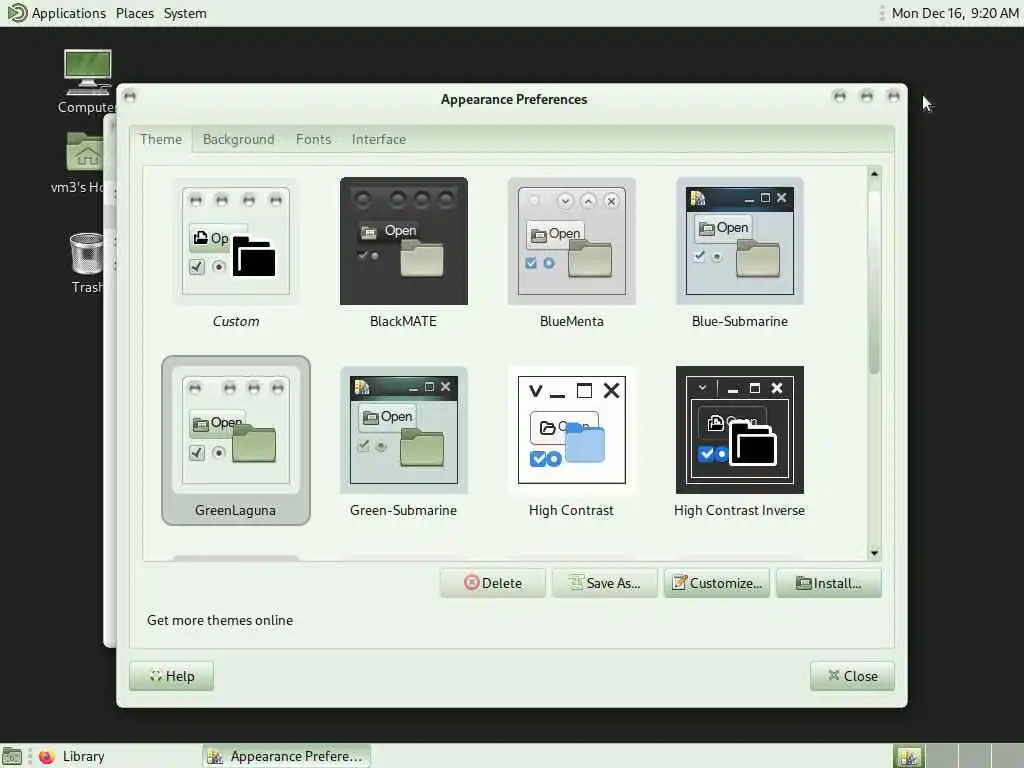This screenshot has width=1024, height=768.
Task: Click the MATE logo icon in top panel
Action: [x=17, y=12]
